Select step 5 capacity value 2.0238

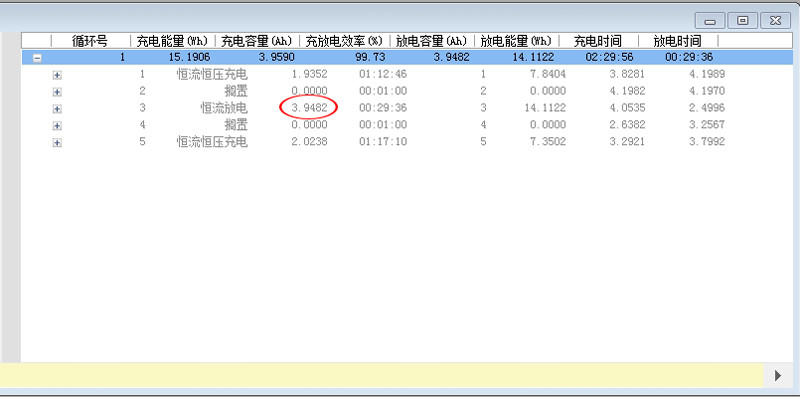[x=309, y=141]
